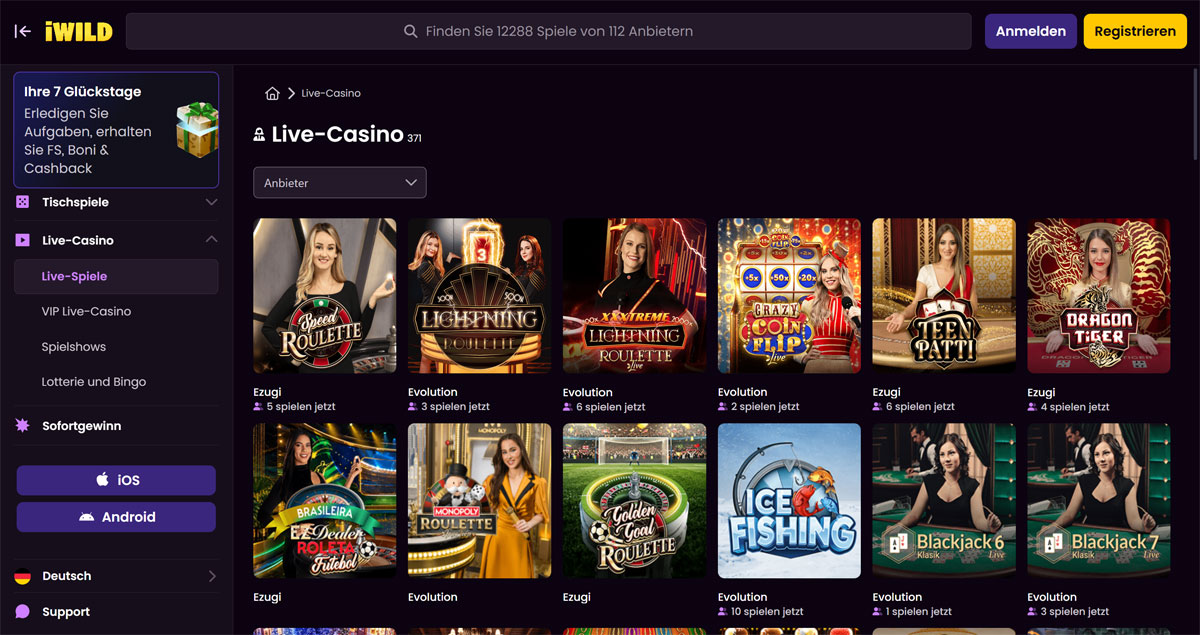Screen dimensions: 1200x635
Task: Open VIP Live-Casino category
Action: (86, 311)
